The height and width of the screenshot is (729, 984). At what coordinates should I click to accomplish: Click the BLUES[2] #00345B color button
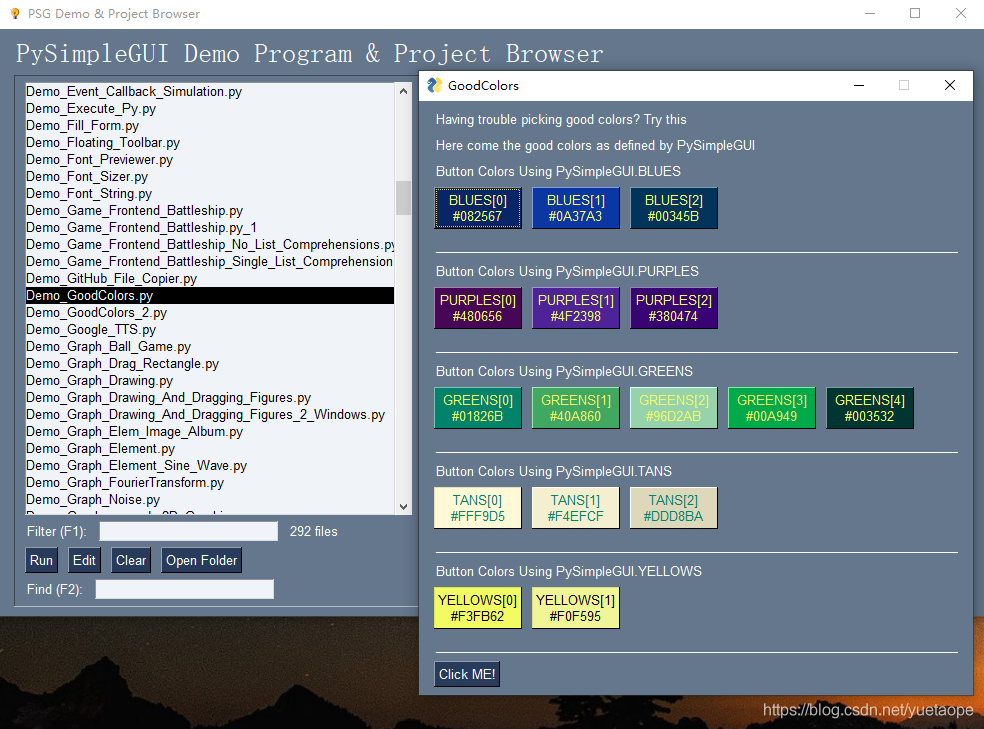pyautogui.click(x=673, y=208)
